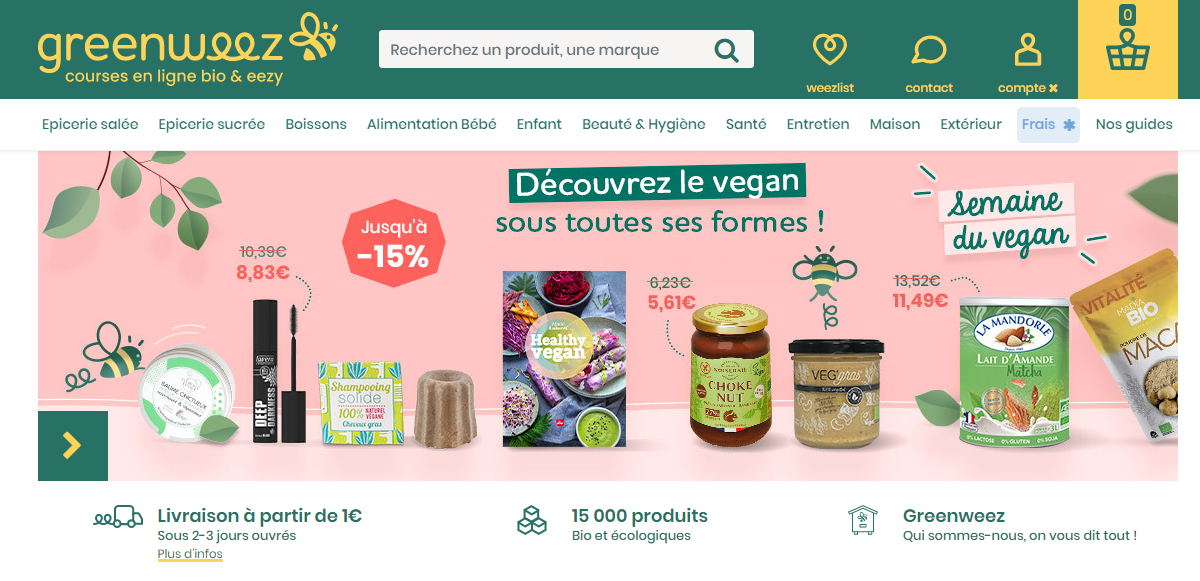The image size is (1200, 581).
Task: Select the Frais snowflake tab
Action: pos(1048,124)
